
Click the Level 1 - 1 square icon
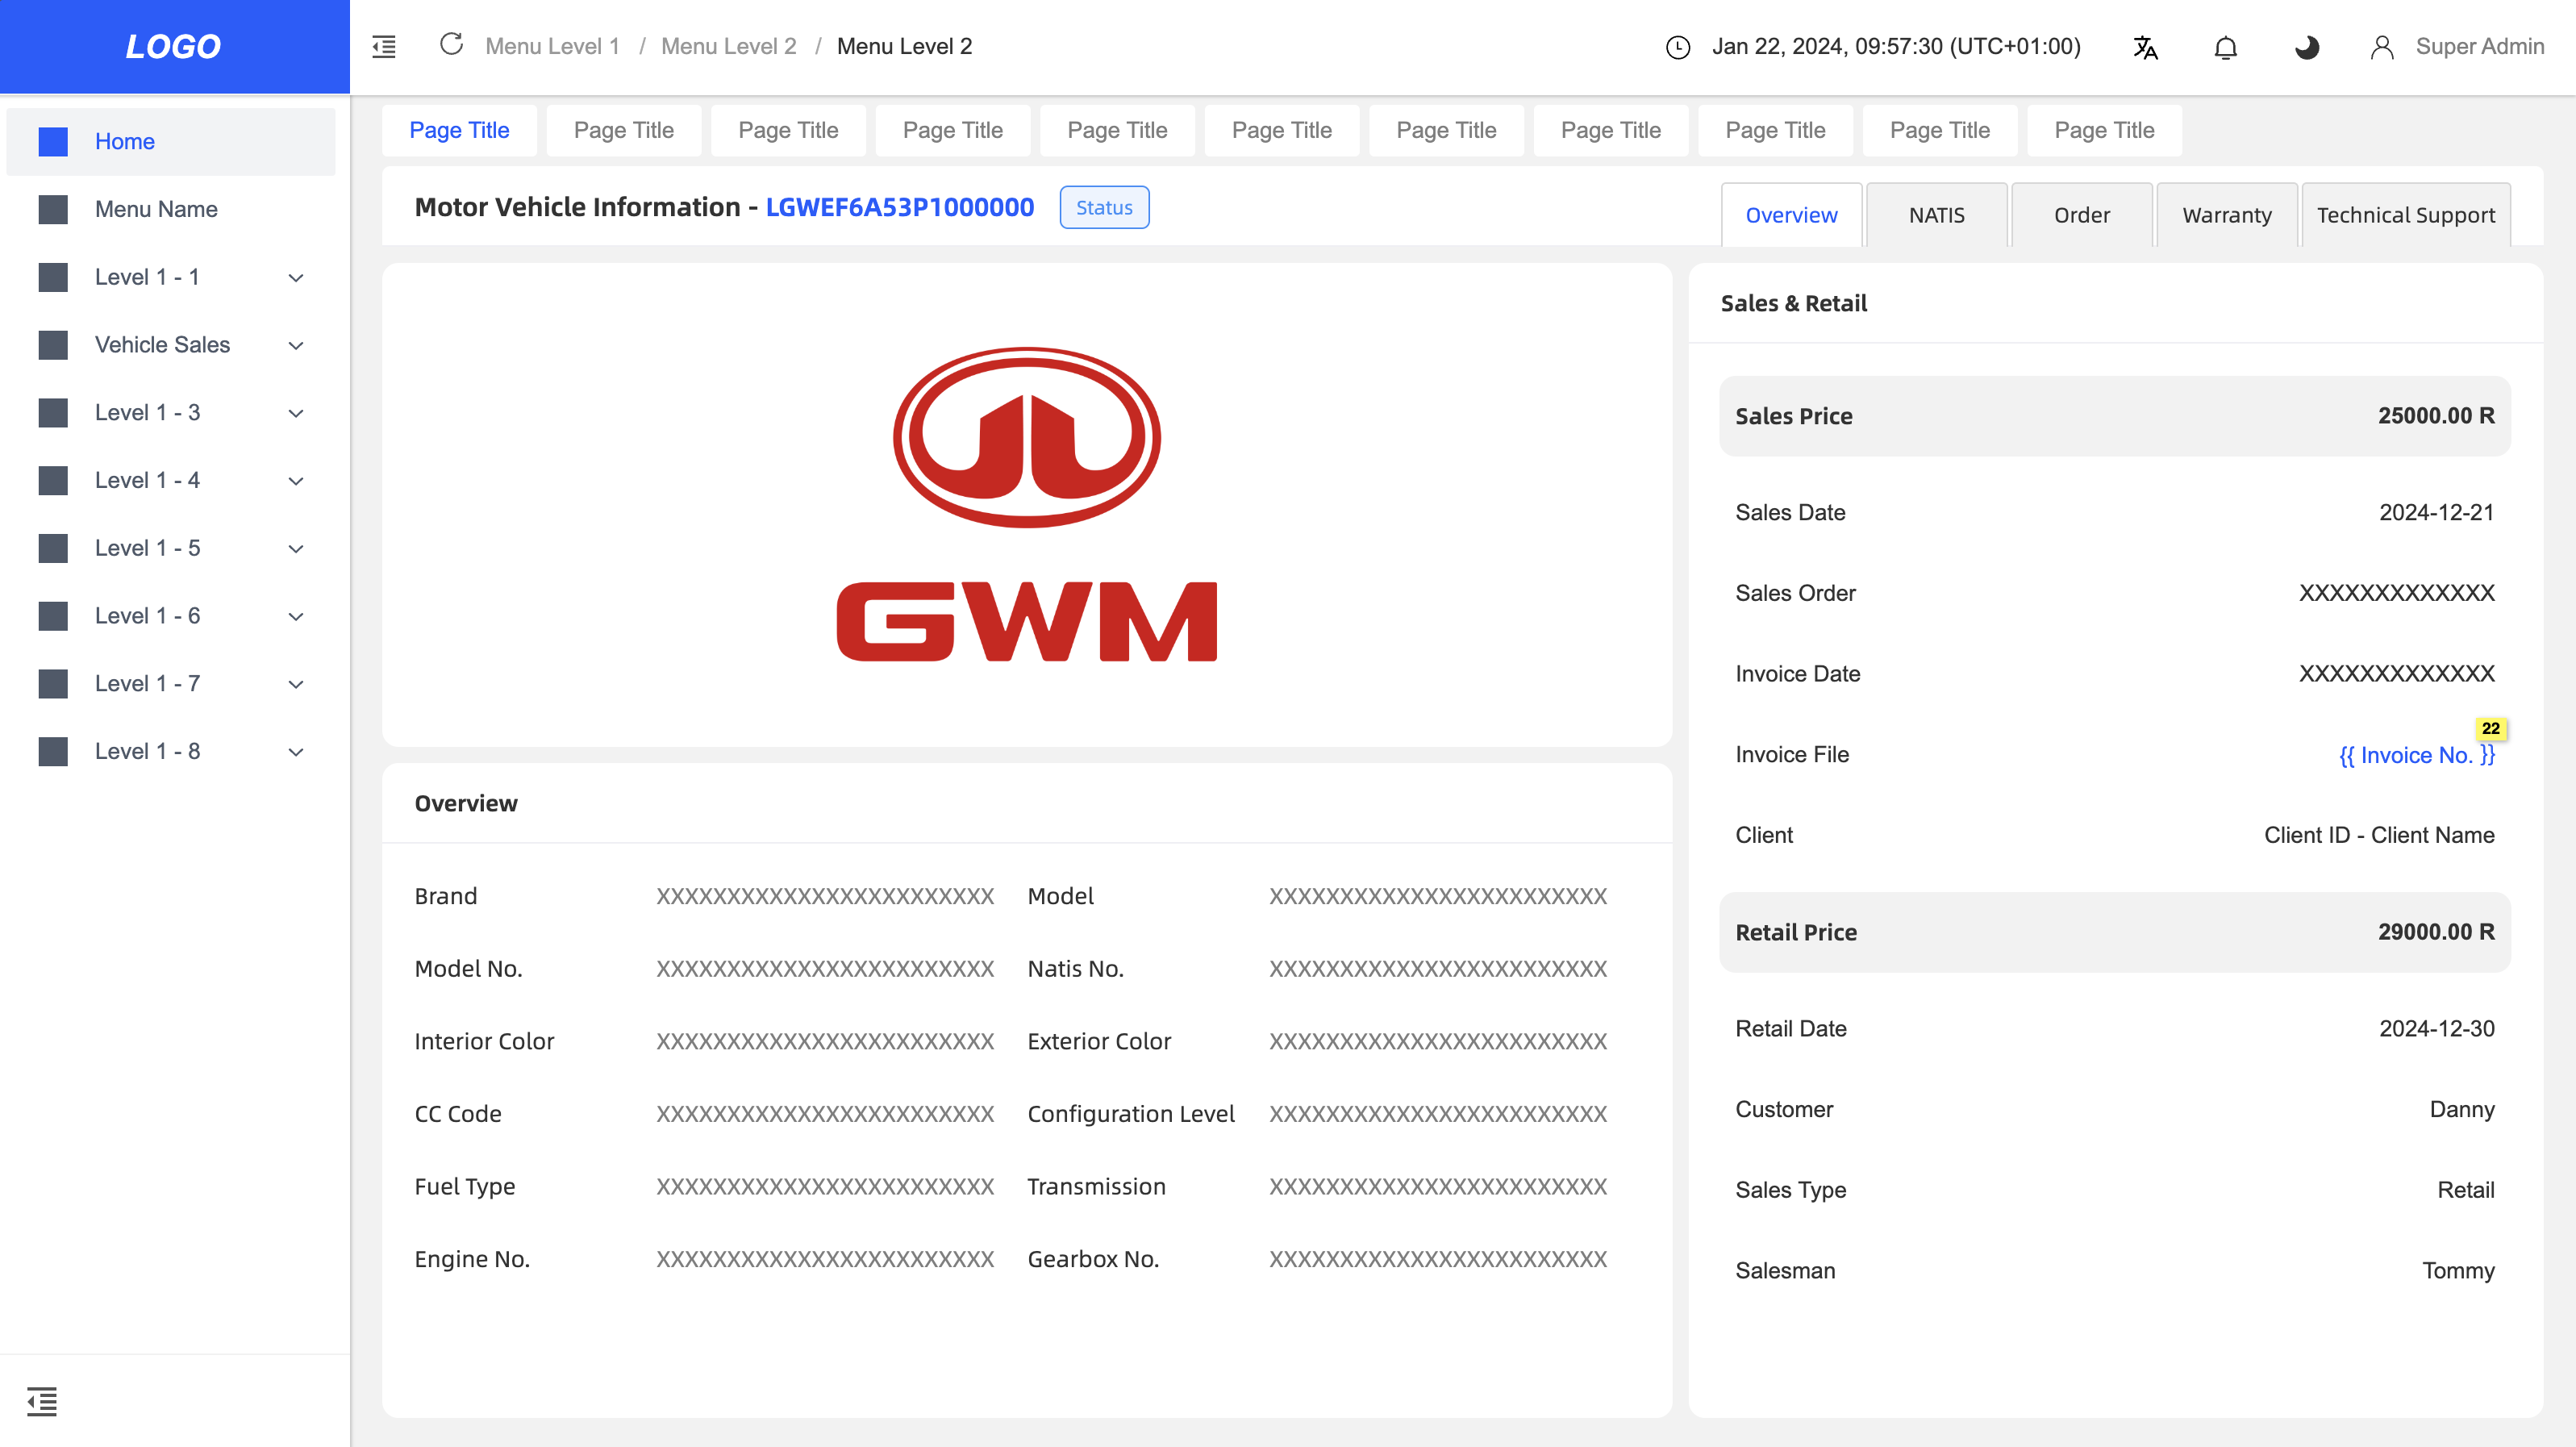(x=53, y=277)
